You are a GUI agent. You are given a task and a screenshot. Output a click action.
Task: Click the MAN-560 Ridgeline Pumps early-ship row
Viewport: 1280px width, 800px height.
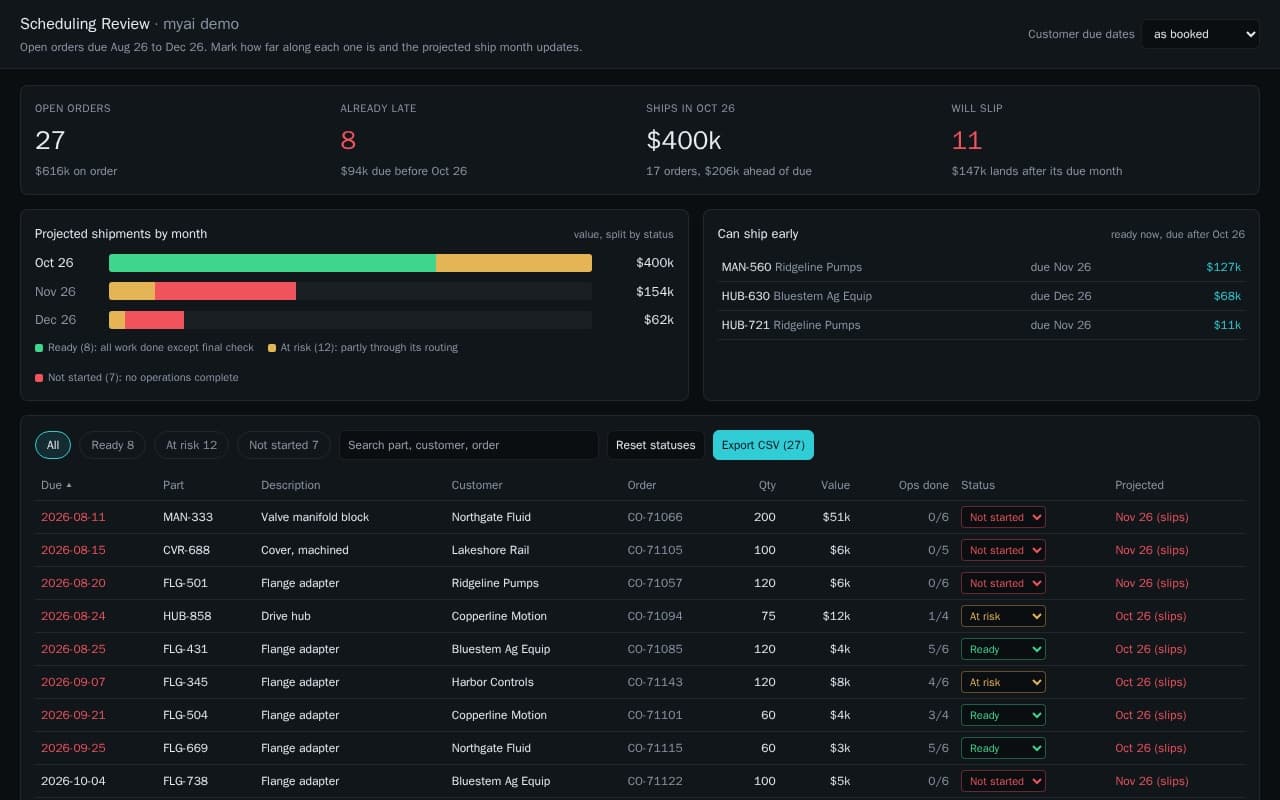point(981,267)
